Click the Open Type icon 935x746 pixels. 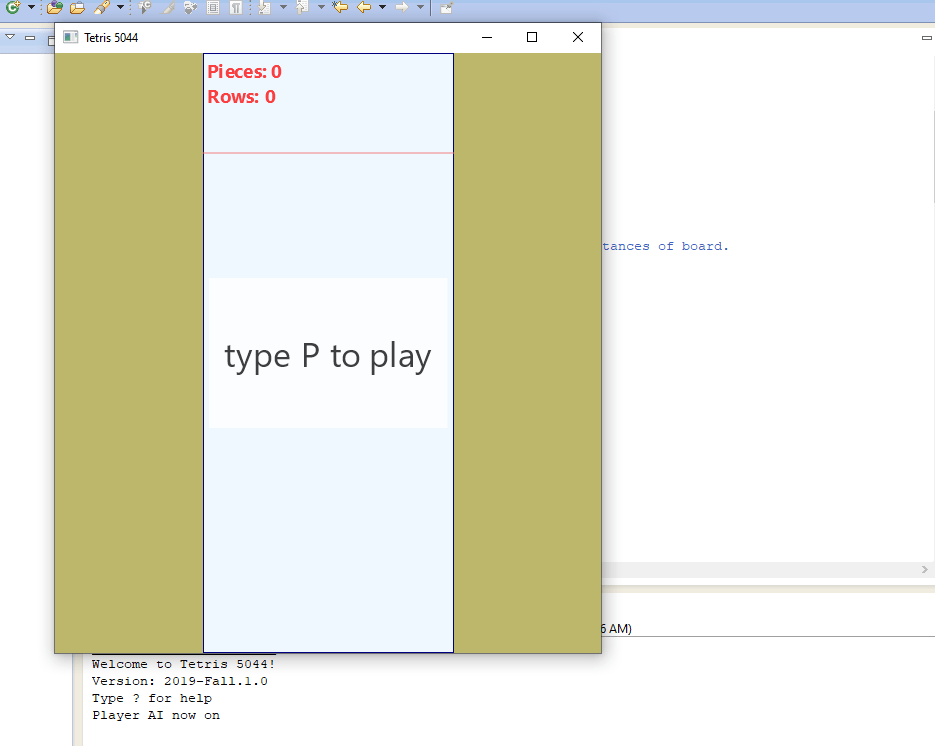[55, 7]
